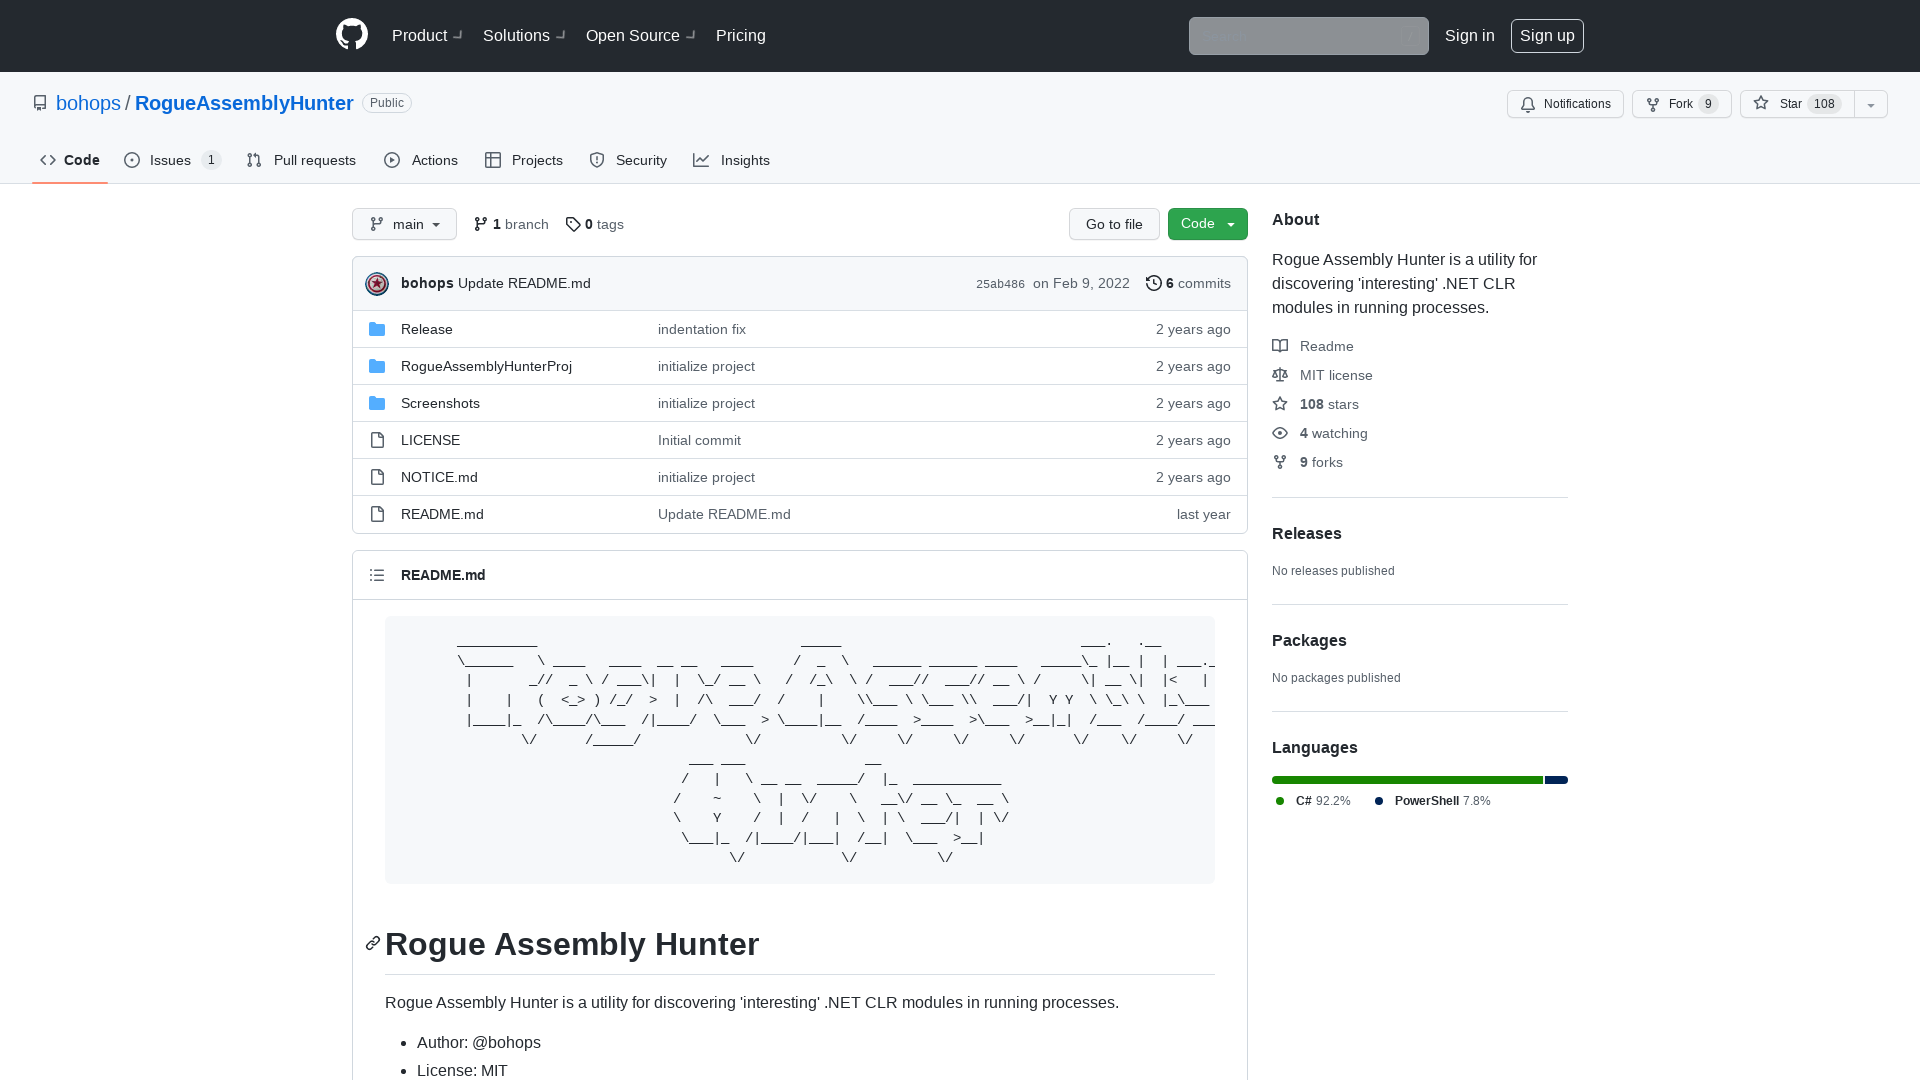This screenshot has height=1080, width=1920.
Task: Open the Packages section heading
Action: pos(1309,640)
